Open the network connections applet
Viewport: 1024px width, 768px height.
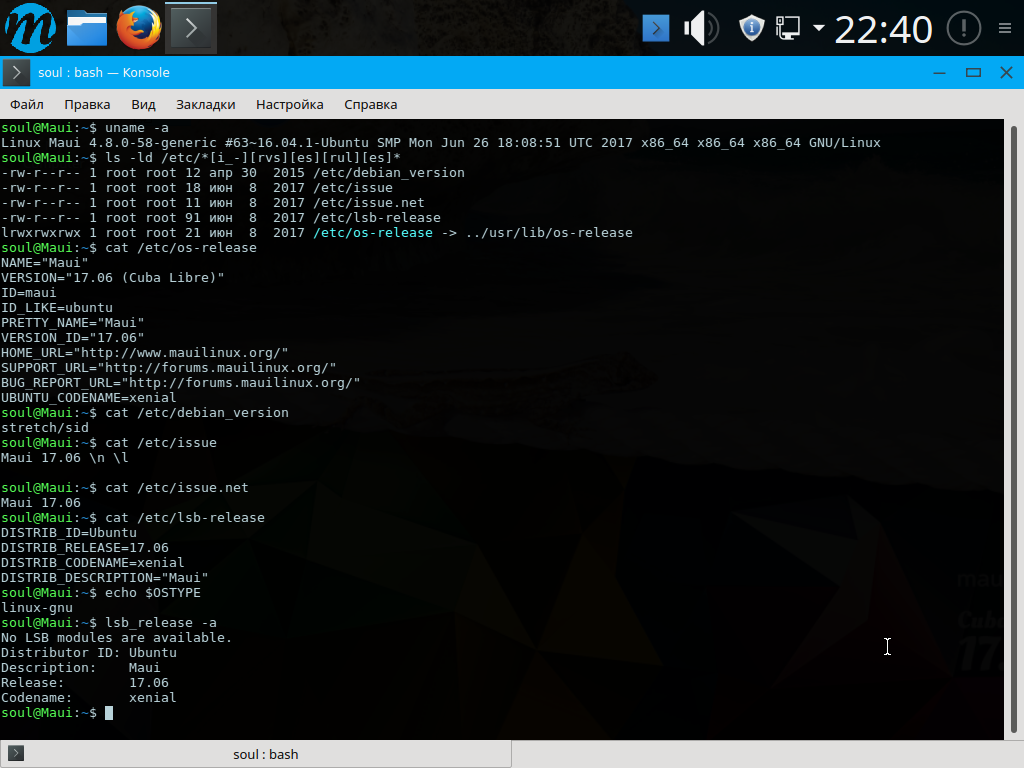pyautogui.click(x=788, y=29)
